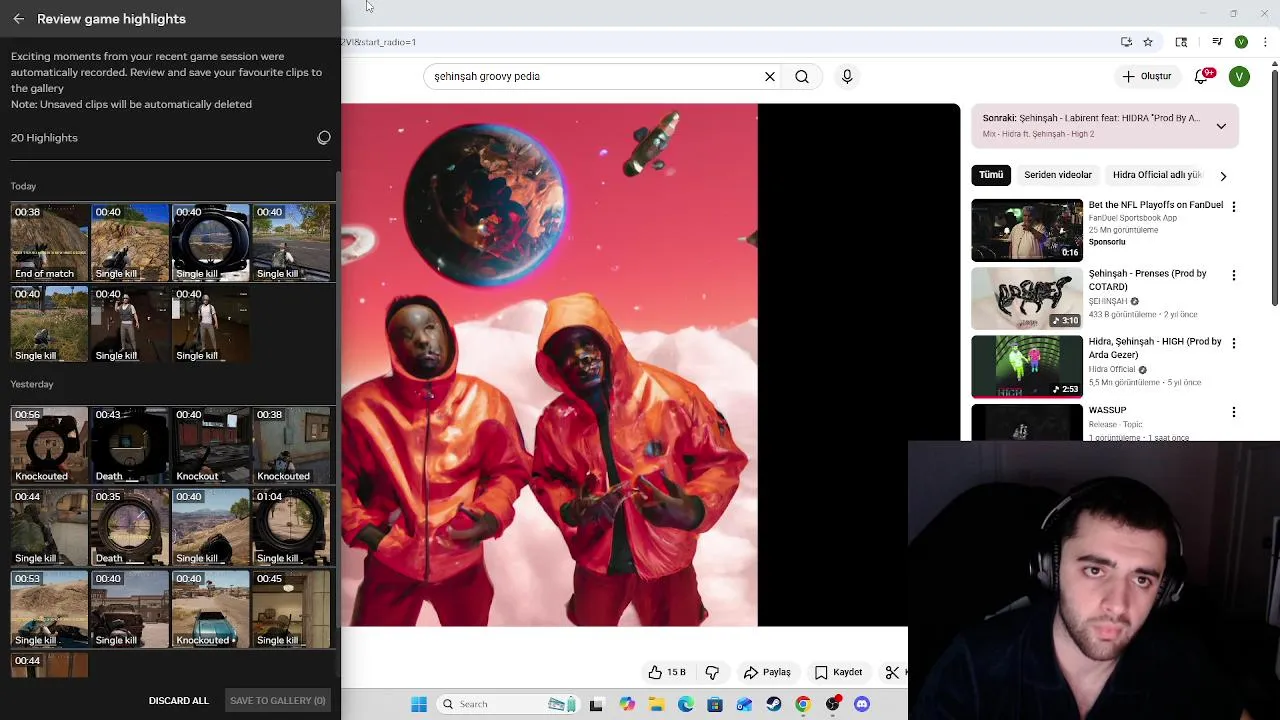Open YouTube notifications bell
Screen dimensions: 1280x720
[x=1201, y=77]
